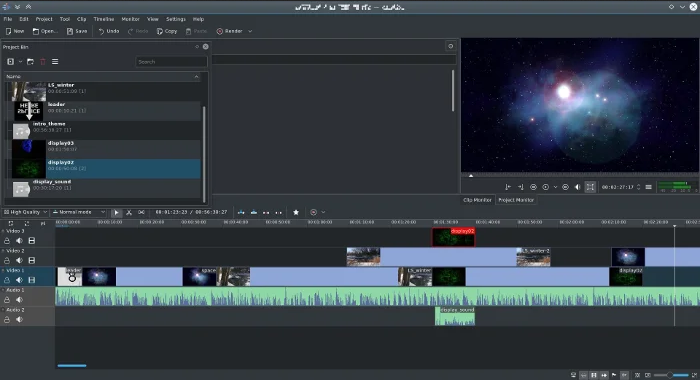Select the arrow selection tool in timeline toolbar
This screenshot has width=700, height=380.
tap(116, 213)
